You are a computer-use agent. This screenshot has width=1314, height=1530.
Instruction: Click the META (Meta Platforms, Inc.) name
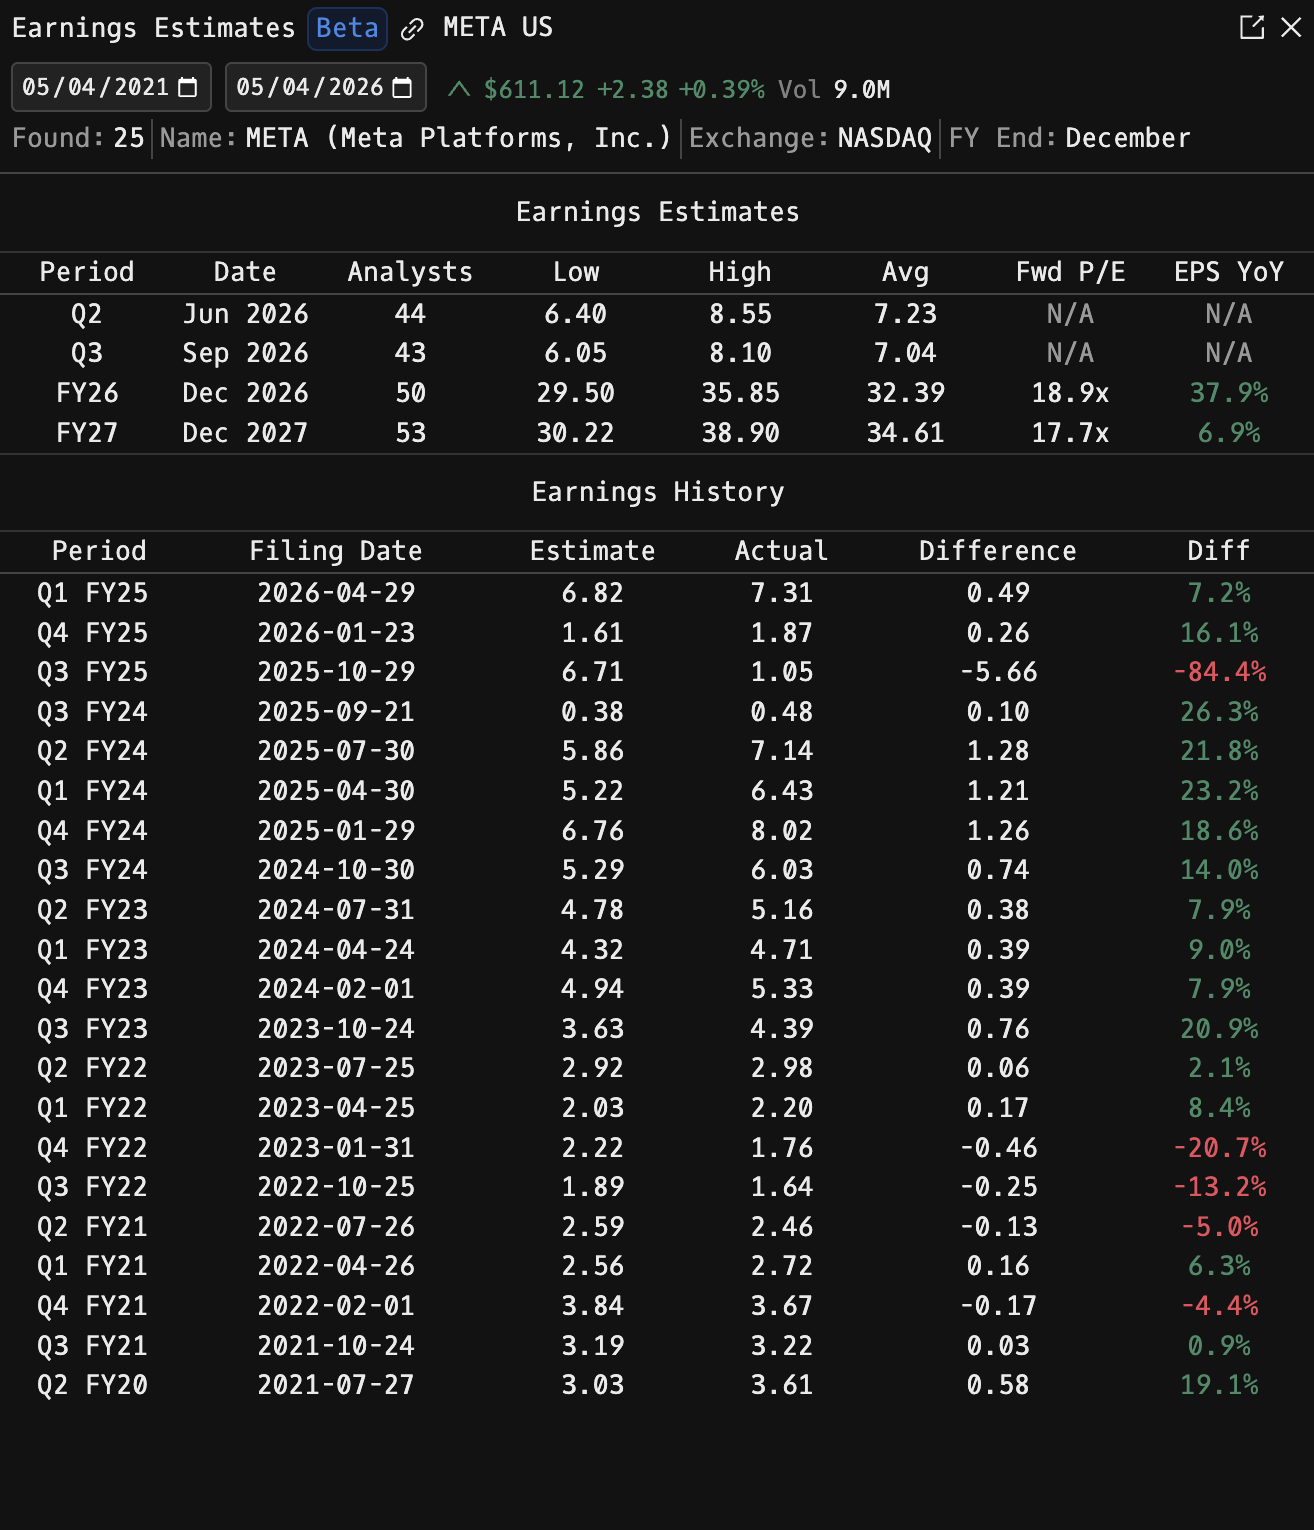(458, 138)
